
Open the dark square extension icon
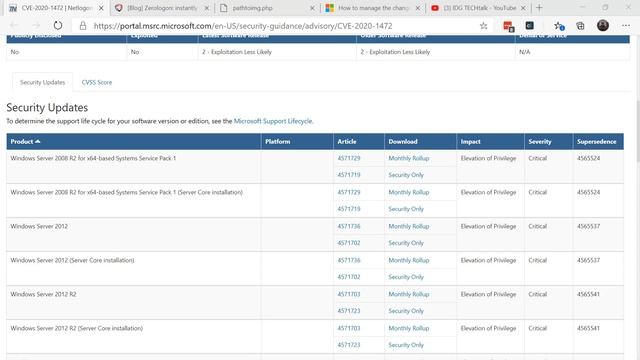[x=530, y=26]
